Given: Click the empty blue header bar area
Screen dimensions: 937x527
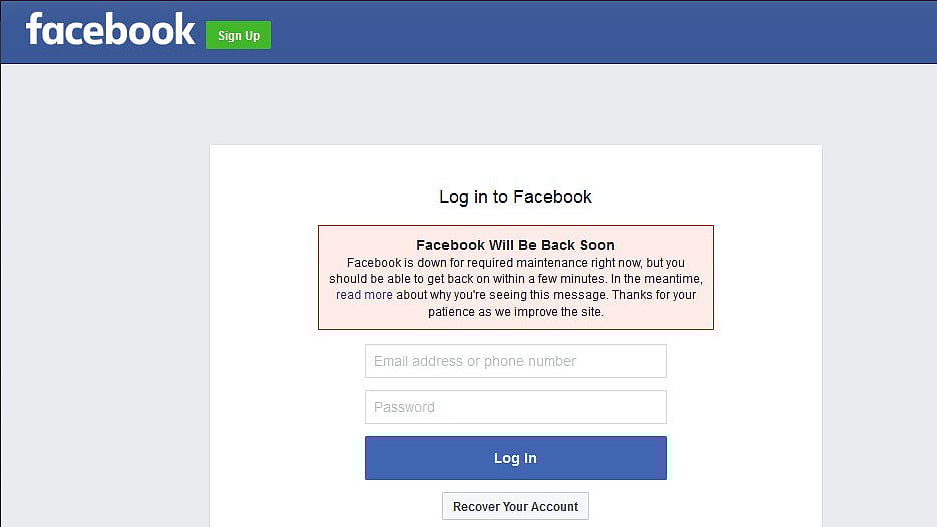Looking at the screenshot, I should point(598,32).
